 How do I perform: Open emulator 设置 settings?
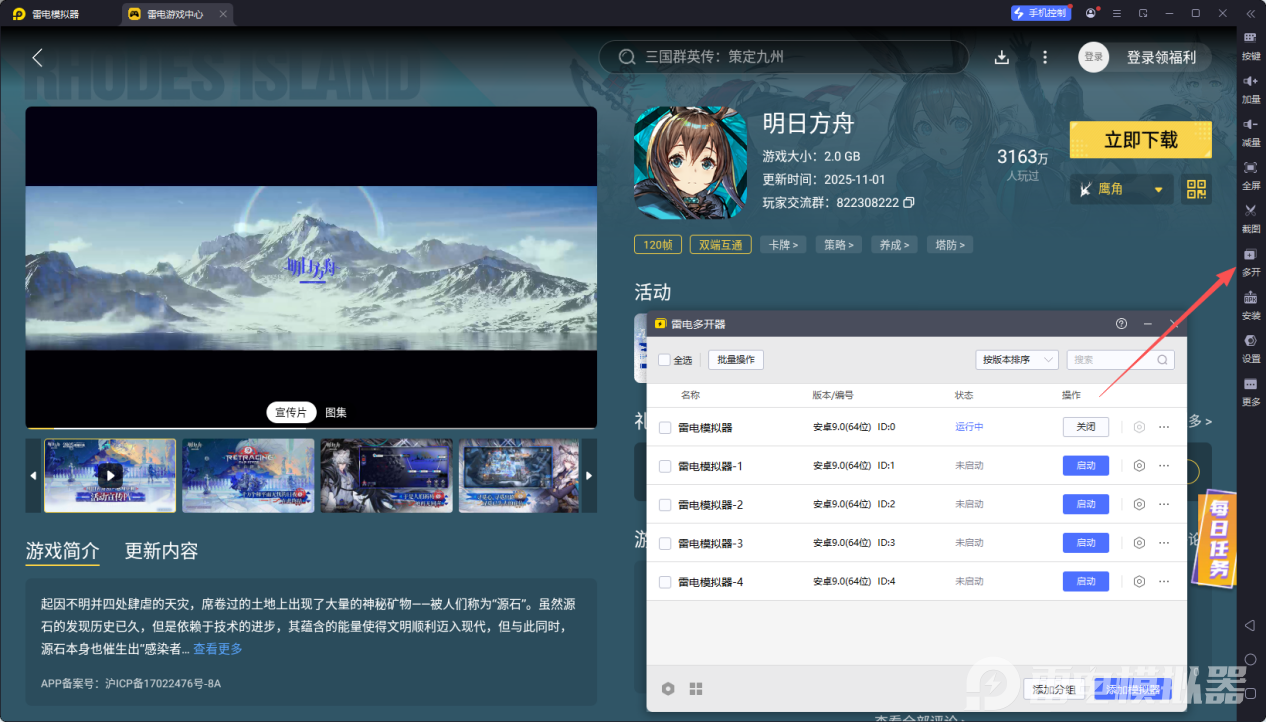(x=1251, y=348)
